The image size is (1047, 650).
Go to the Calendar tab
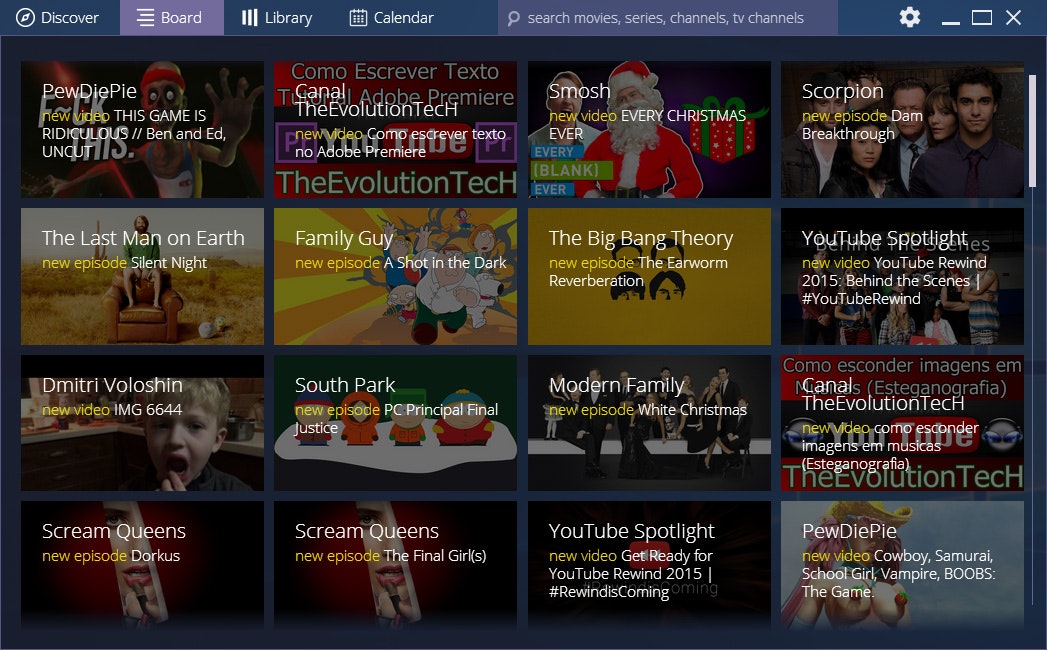coord(391,17)
